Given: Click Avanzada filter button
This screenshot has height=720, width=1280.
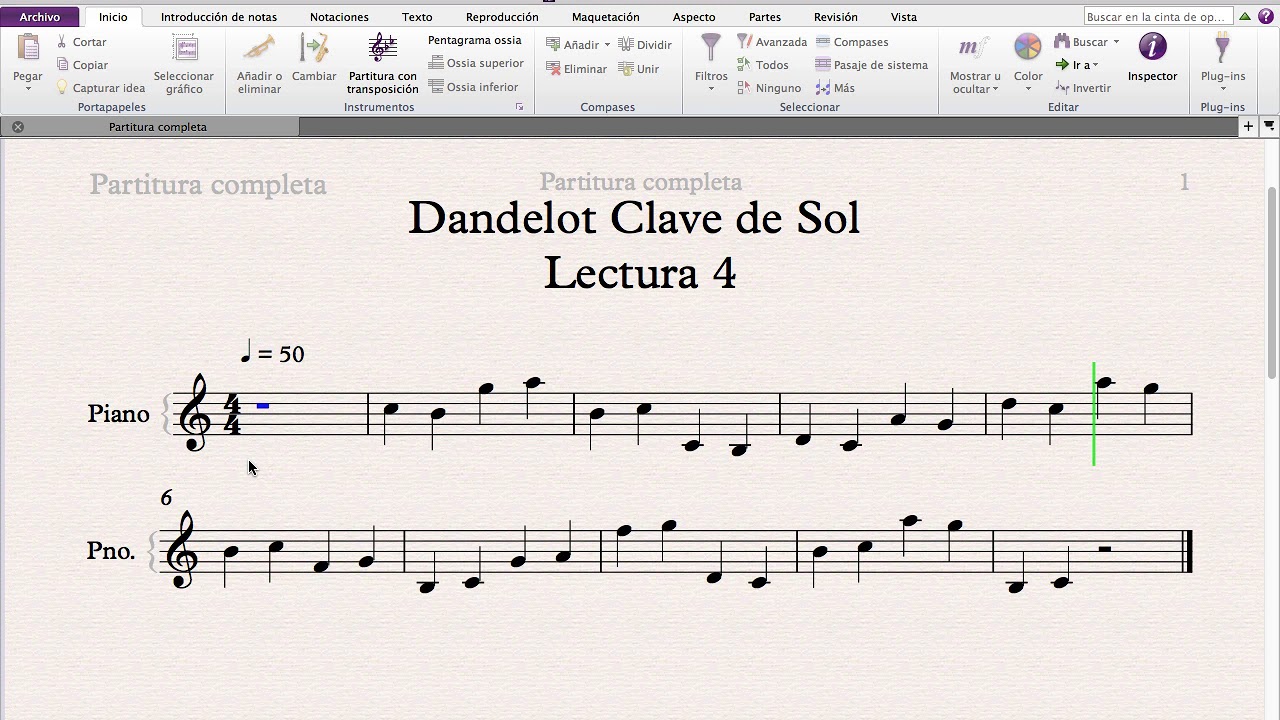Looking at the screenshot, I should 772,42.
